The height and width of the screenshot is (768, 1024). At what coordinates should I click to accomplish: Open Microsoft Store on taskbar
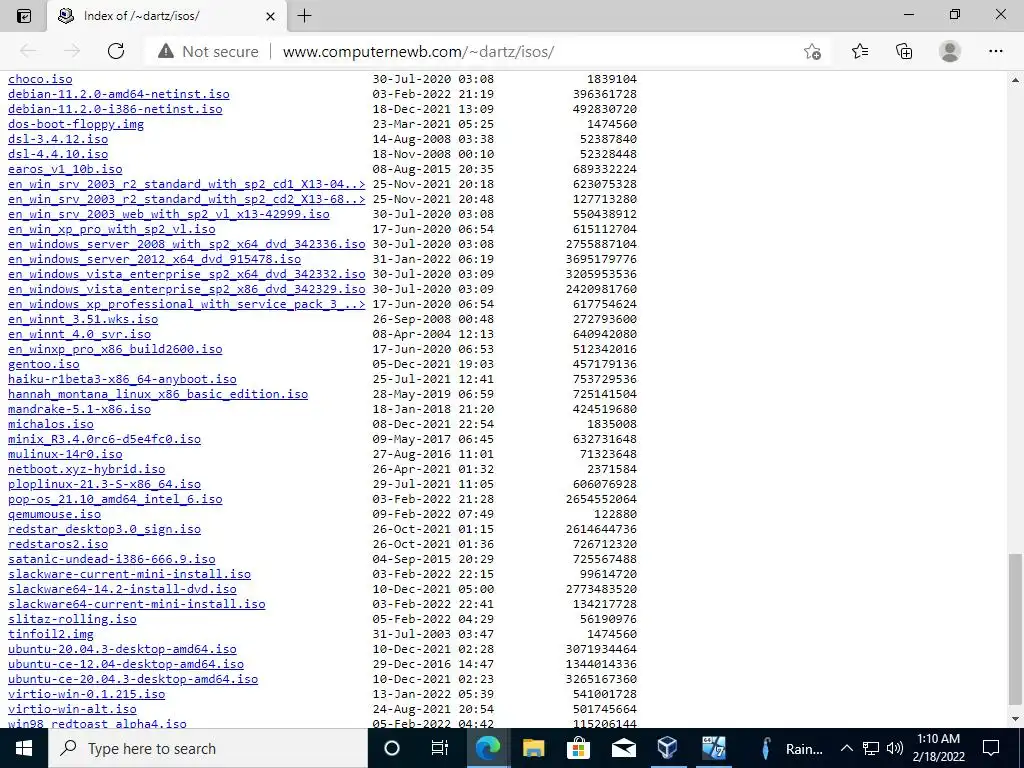click(578, 748)
